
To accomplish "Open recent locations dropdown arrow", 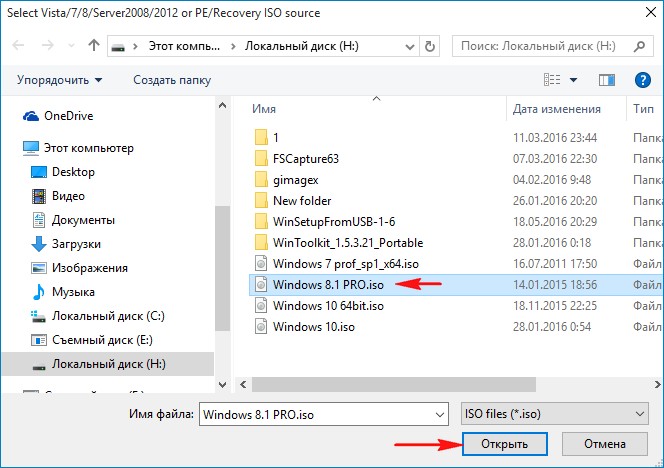I will pos(71,46).
